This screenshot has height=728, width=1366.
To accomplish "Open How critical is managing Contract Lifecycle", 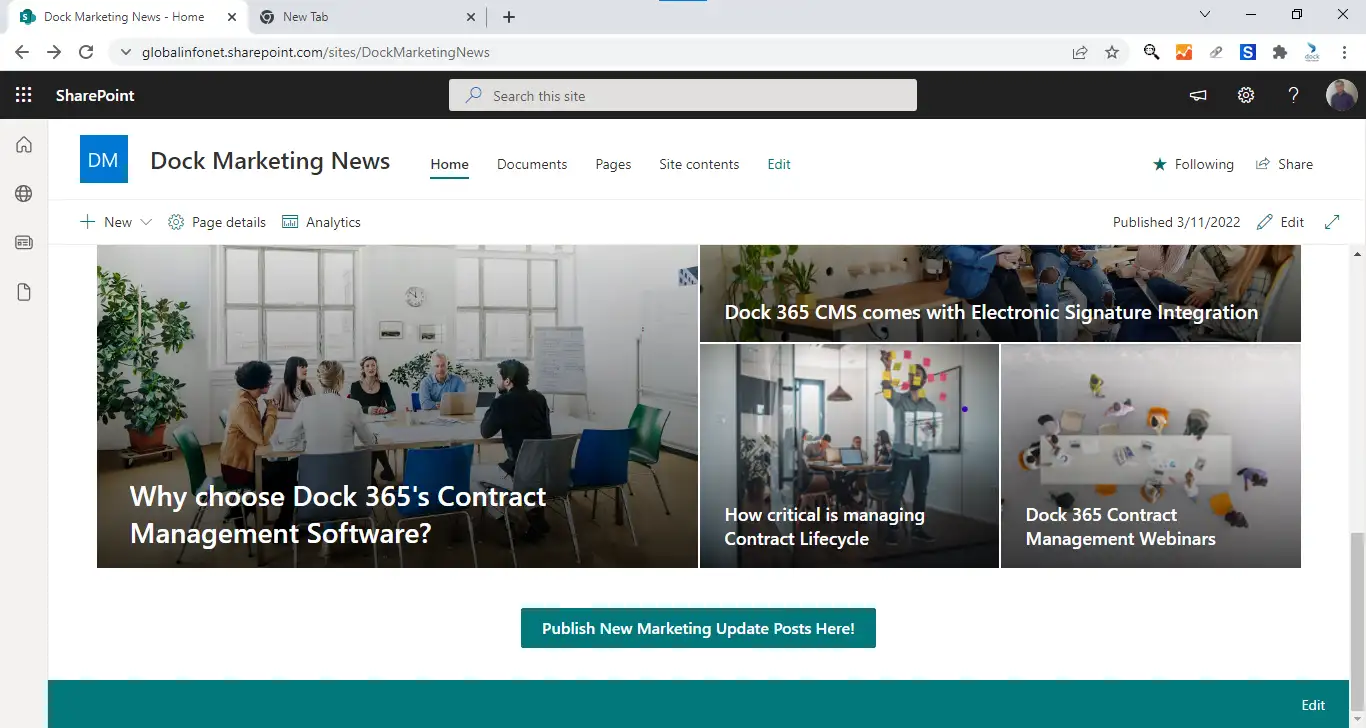I will (849, 456).
